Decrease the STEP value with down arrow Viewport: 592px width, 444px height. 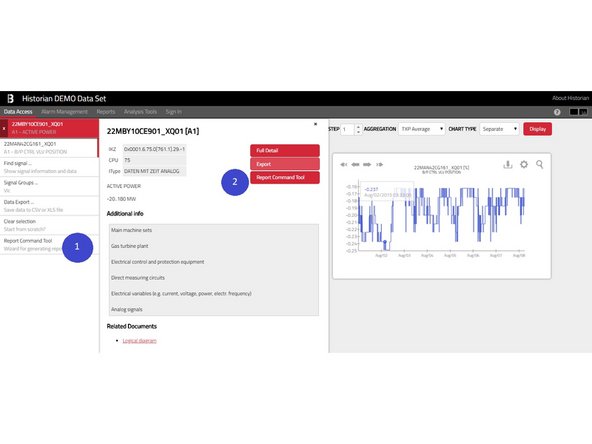[358, 132]
